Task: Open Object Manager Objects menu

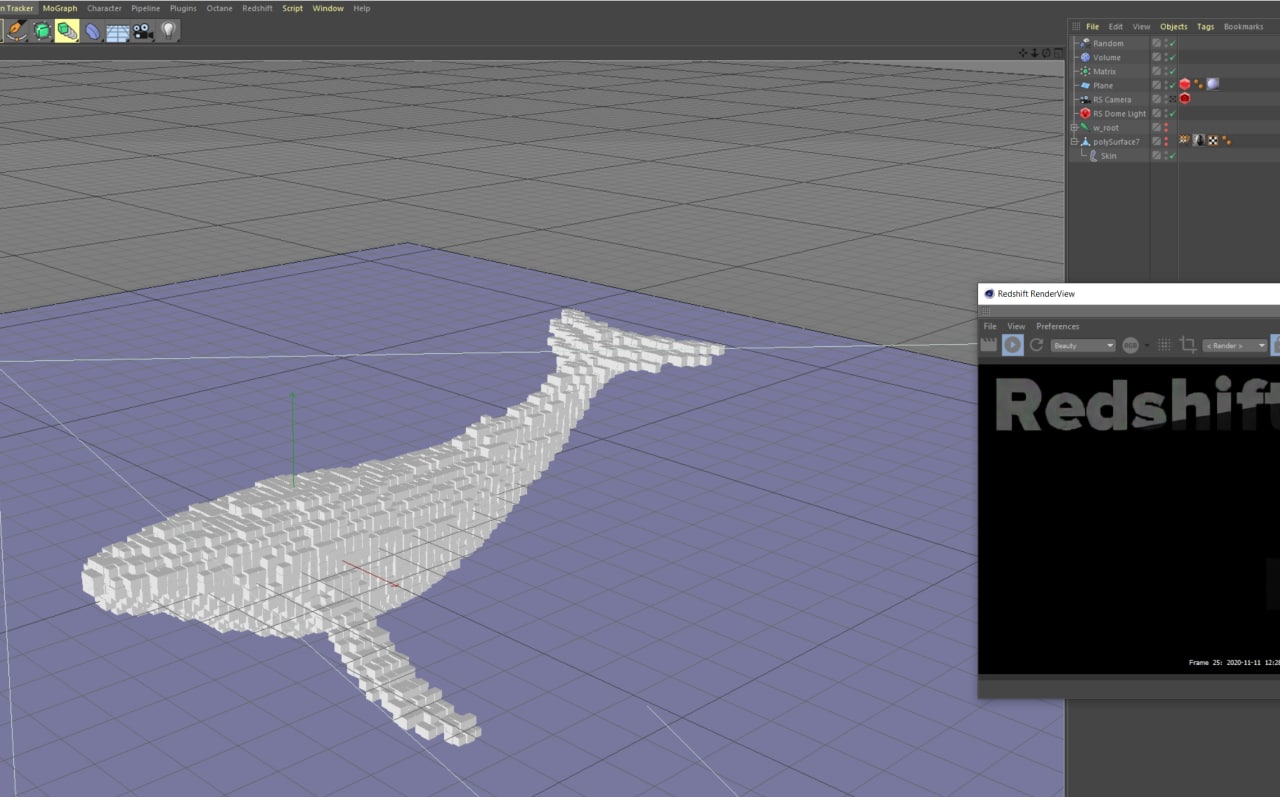Action: tap(1174, 27)
